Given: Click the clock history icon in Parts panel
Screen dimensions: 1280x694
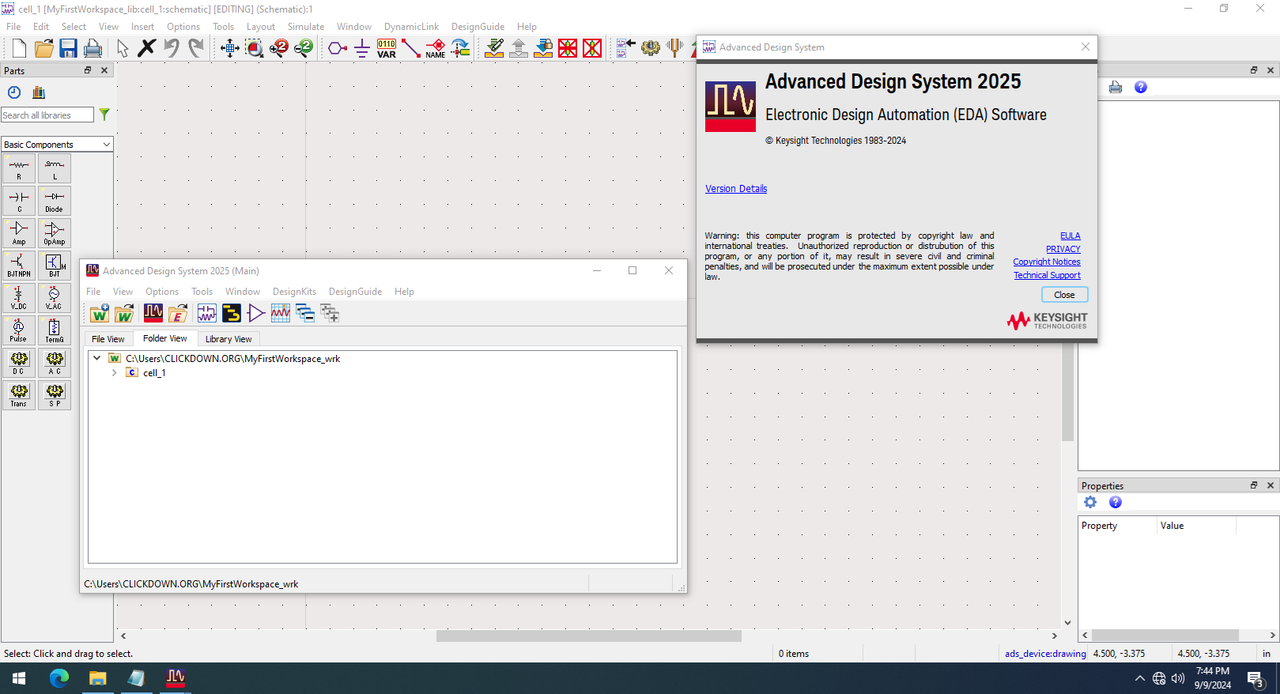Looking at the screenshot, I should (14, 93).
